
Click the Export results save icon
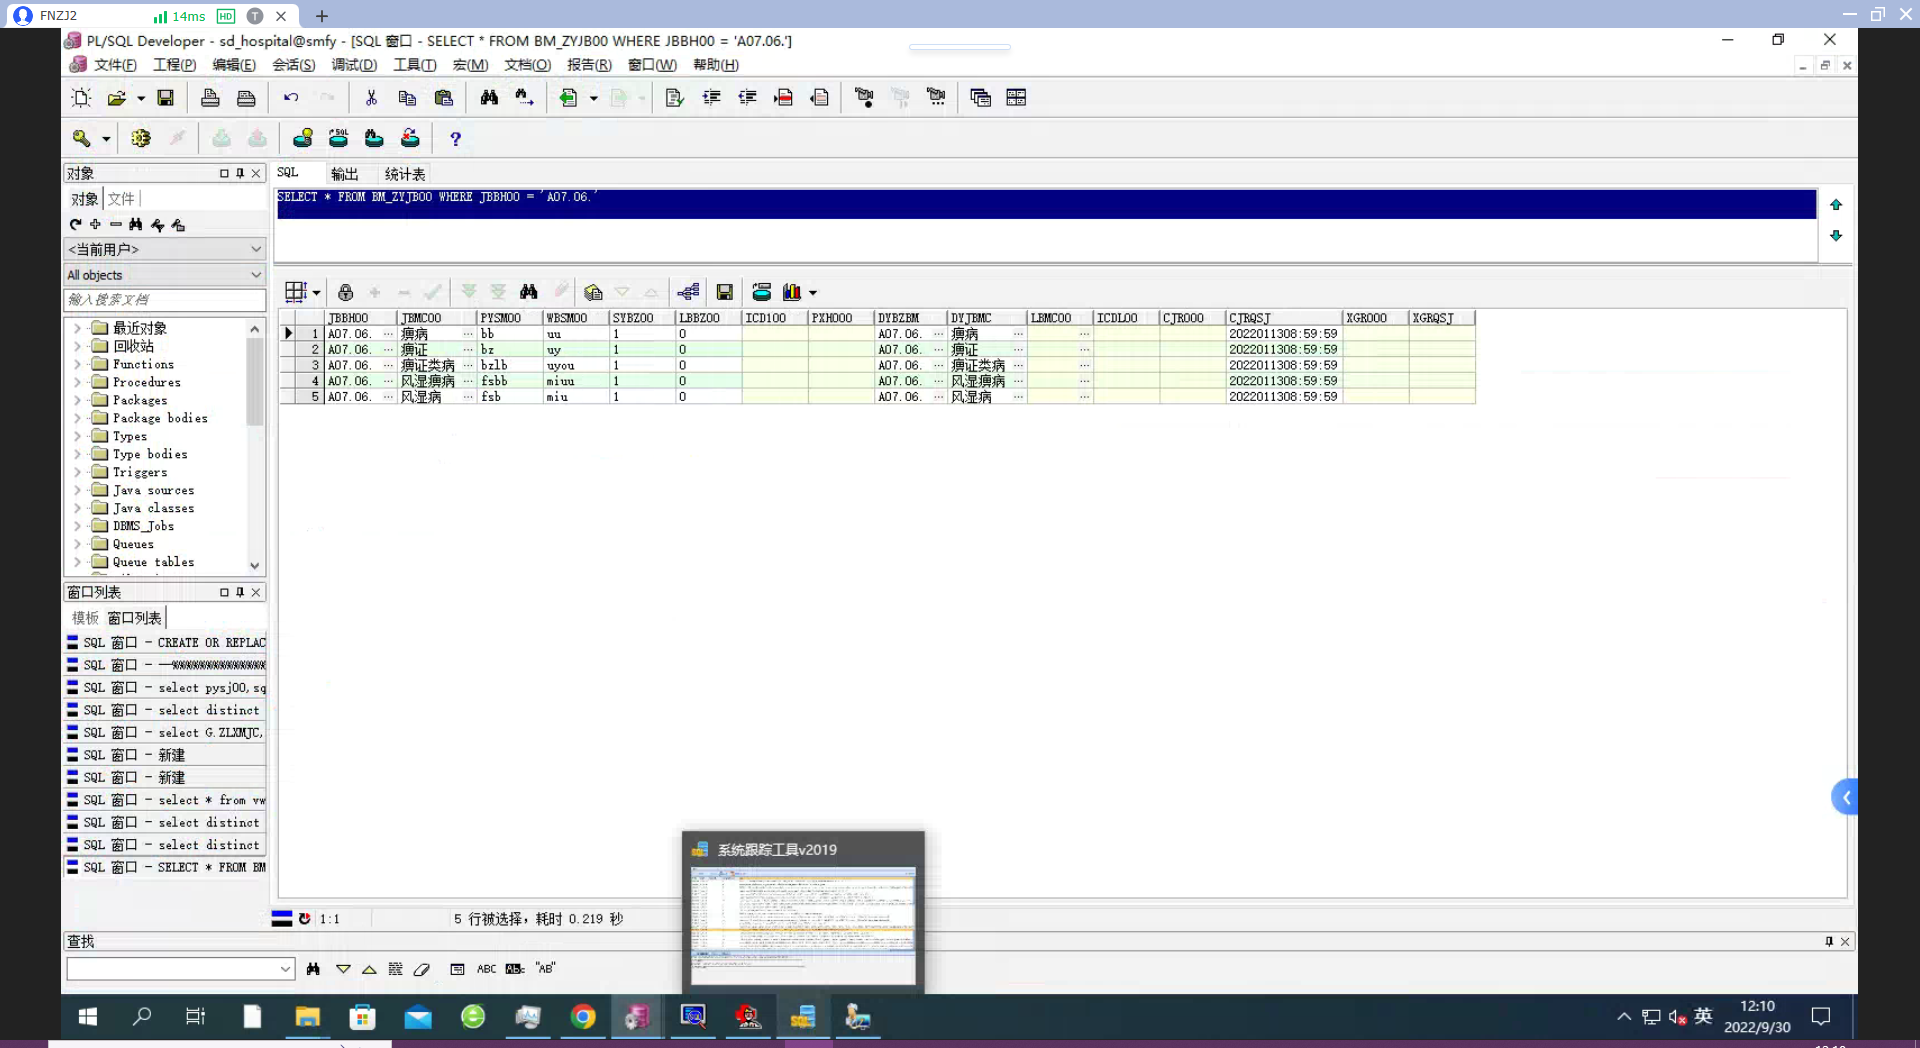[x=725, y=292]
